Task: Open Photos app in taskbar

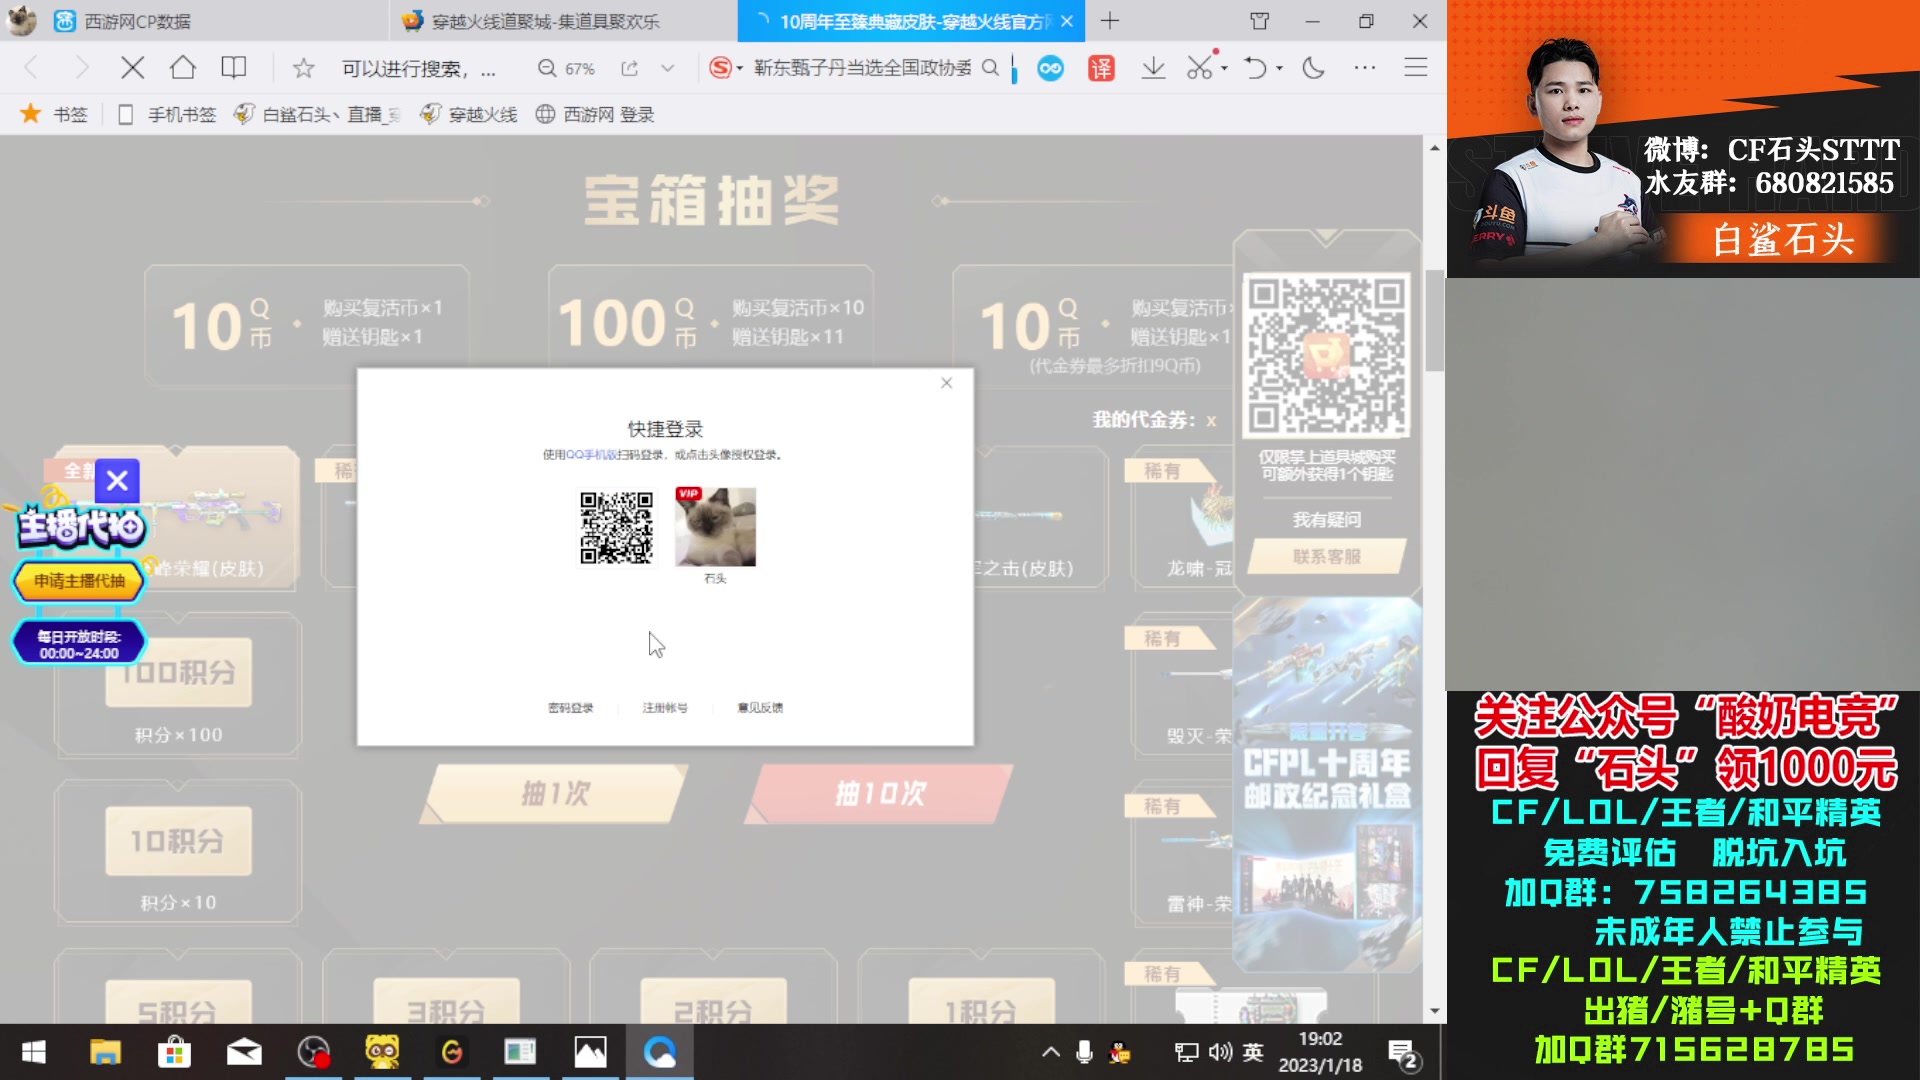Action: pos(590,1052)
